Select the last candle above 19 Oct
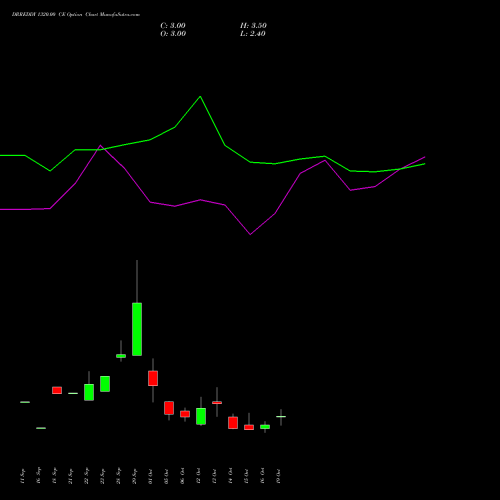The image size is (500, 500). [x=281, y=417]
